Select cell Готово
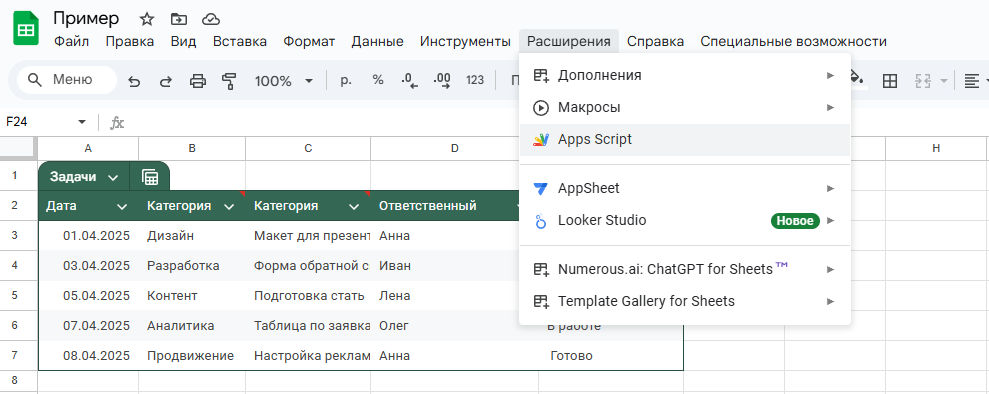The image size is (989, 394). (611, 356)
